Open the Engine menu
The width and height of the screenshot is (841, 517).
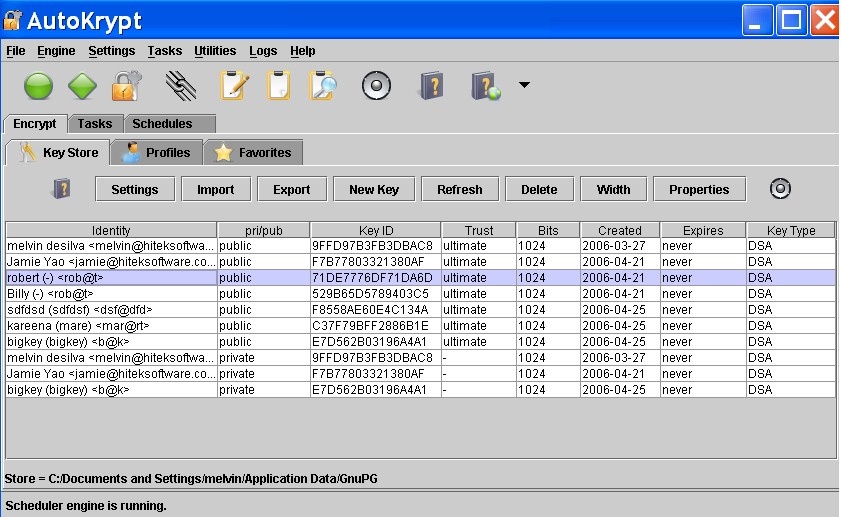click(x=56, y=51)
